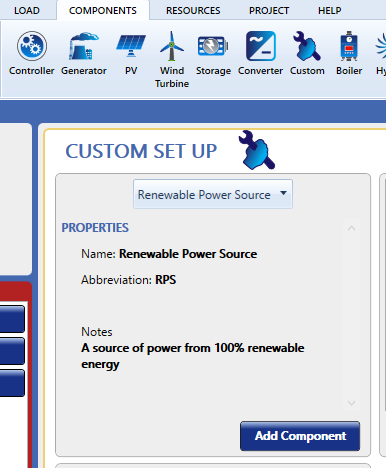Switch to the LOAD tab

tap(27, 11)
